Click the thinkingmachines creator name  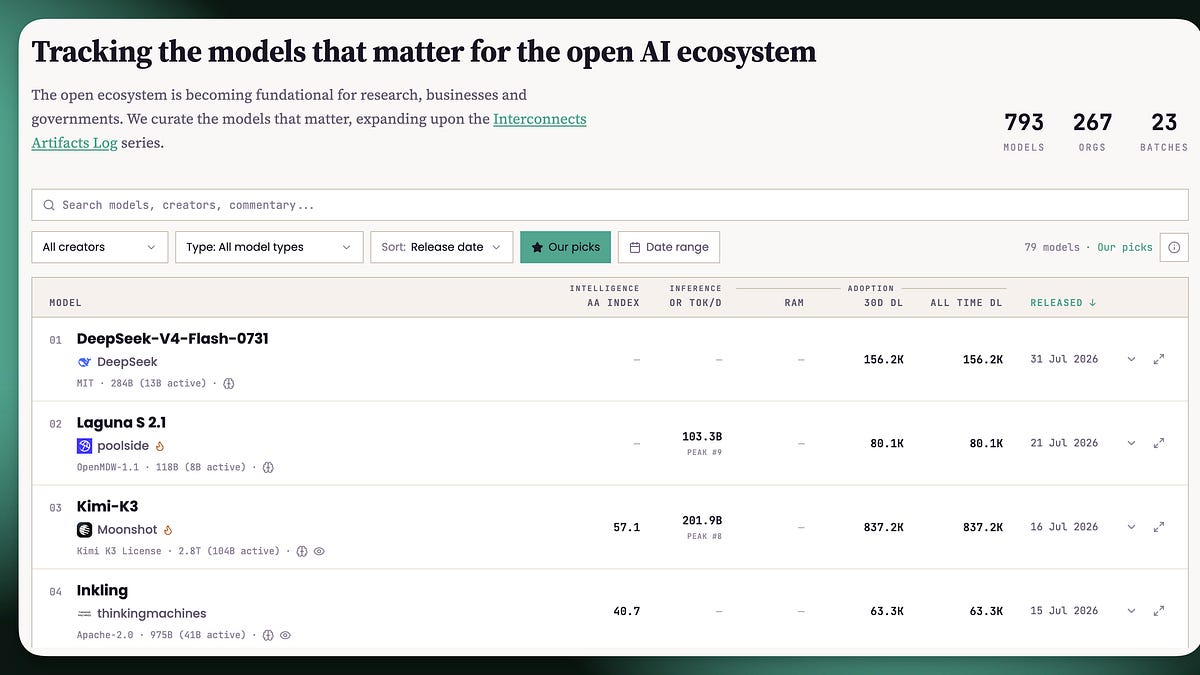(152, 614)
